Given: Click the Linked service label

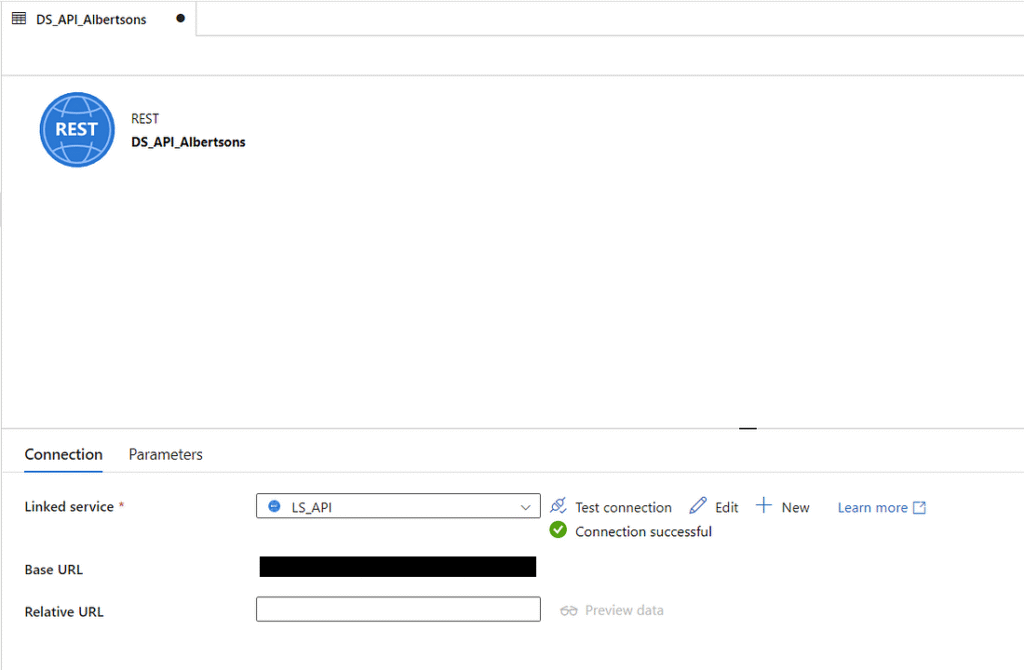Looking at the screenshot, I should [x=69, y=507].
